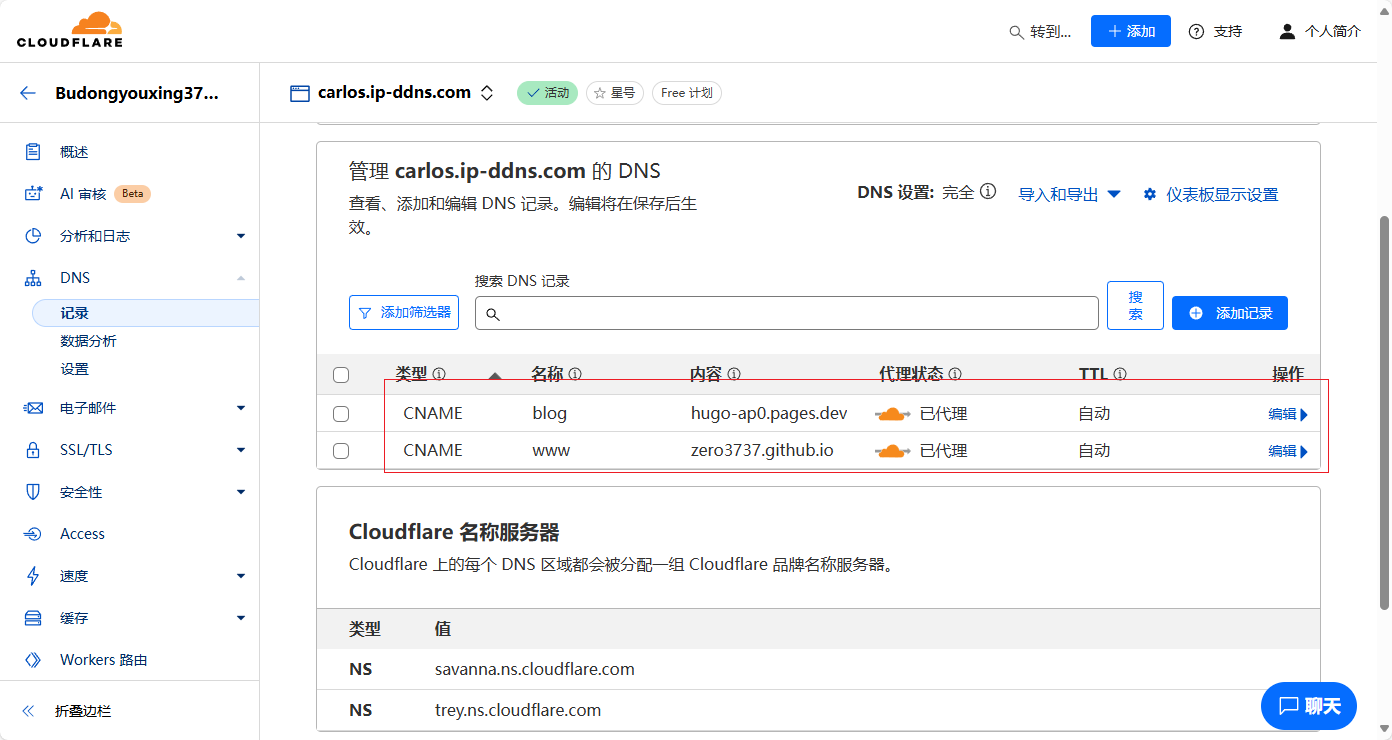The height and width of the screenshot is (740, 1392).
Task: Select 设置 under DNS
Action: [74, 369]
